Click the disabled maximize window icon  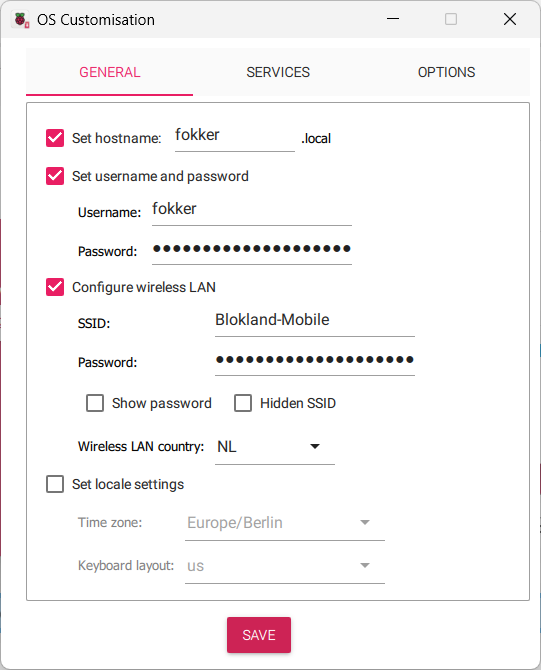click(x=451, y=19)
